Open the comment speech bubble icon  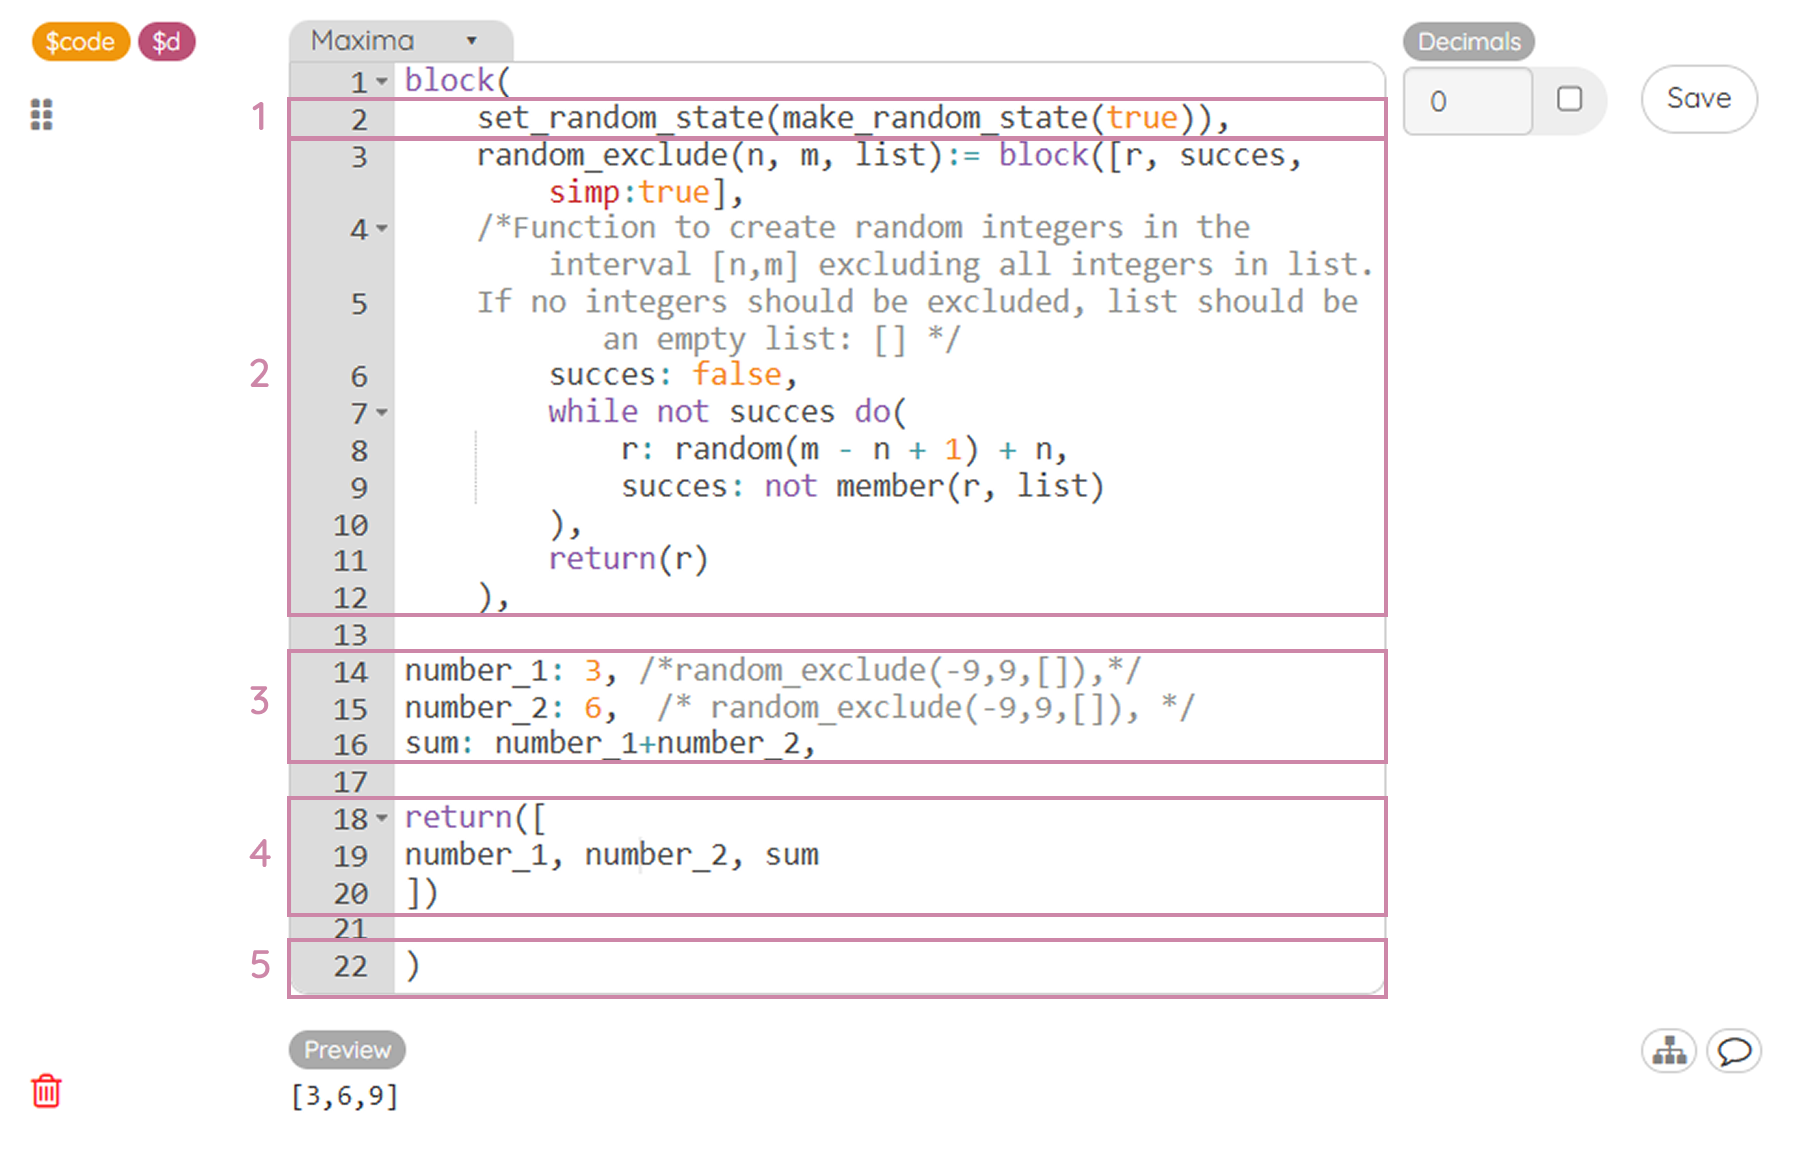click(1733, 1051)
